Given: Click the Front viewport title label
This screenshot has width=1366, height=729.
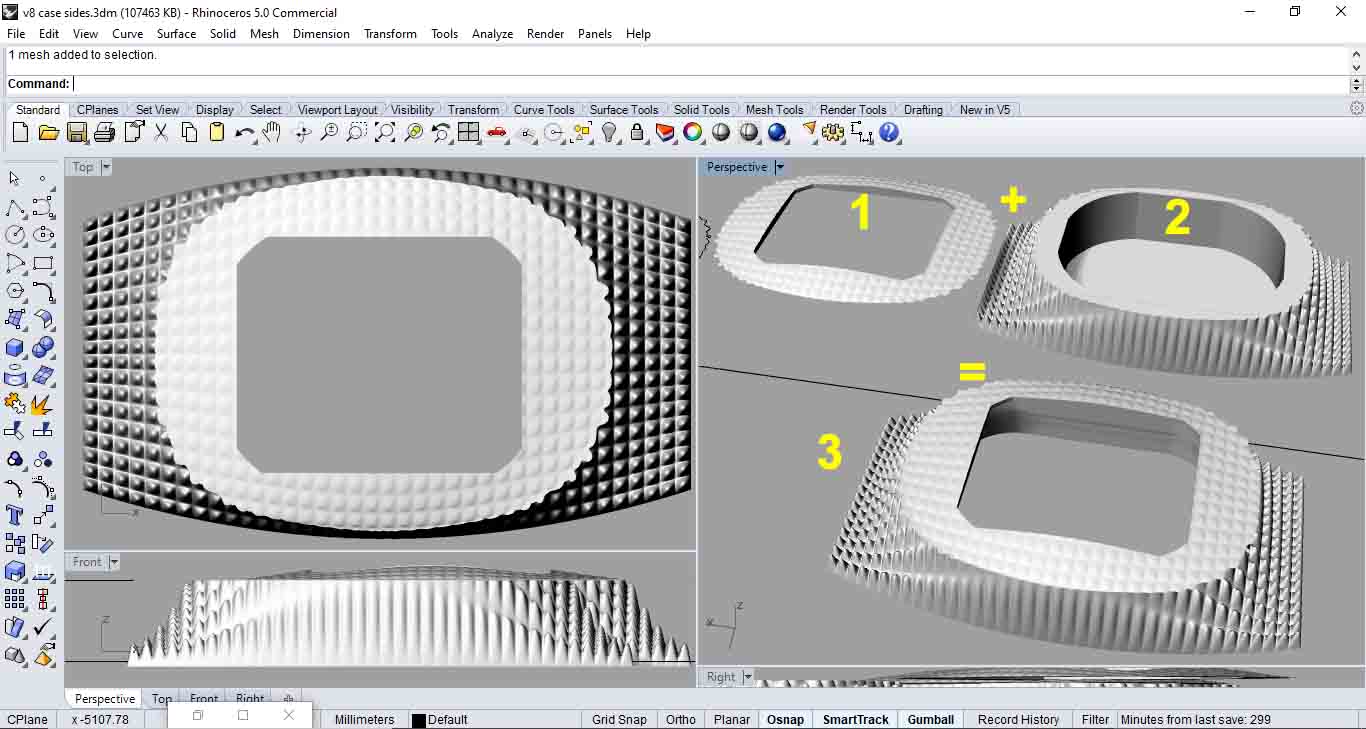Looking at the screenshot, I should (x=87, y=562).
